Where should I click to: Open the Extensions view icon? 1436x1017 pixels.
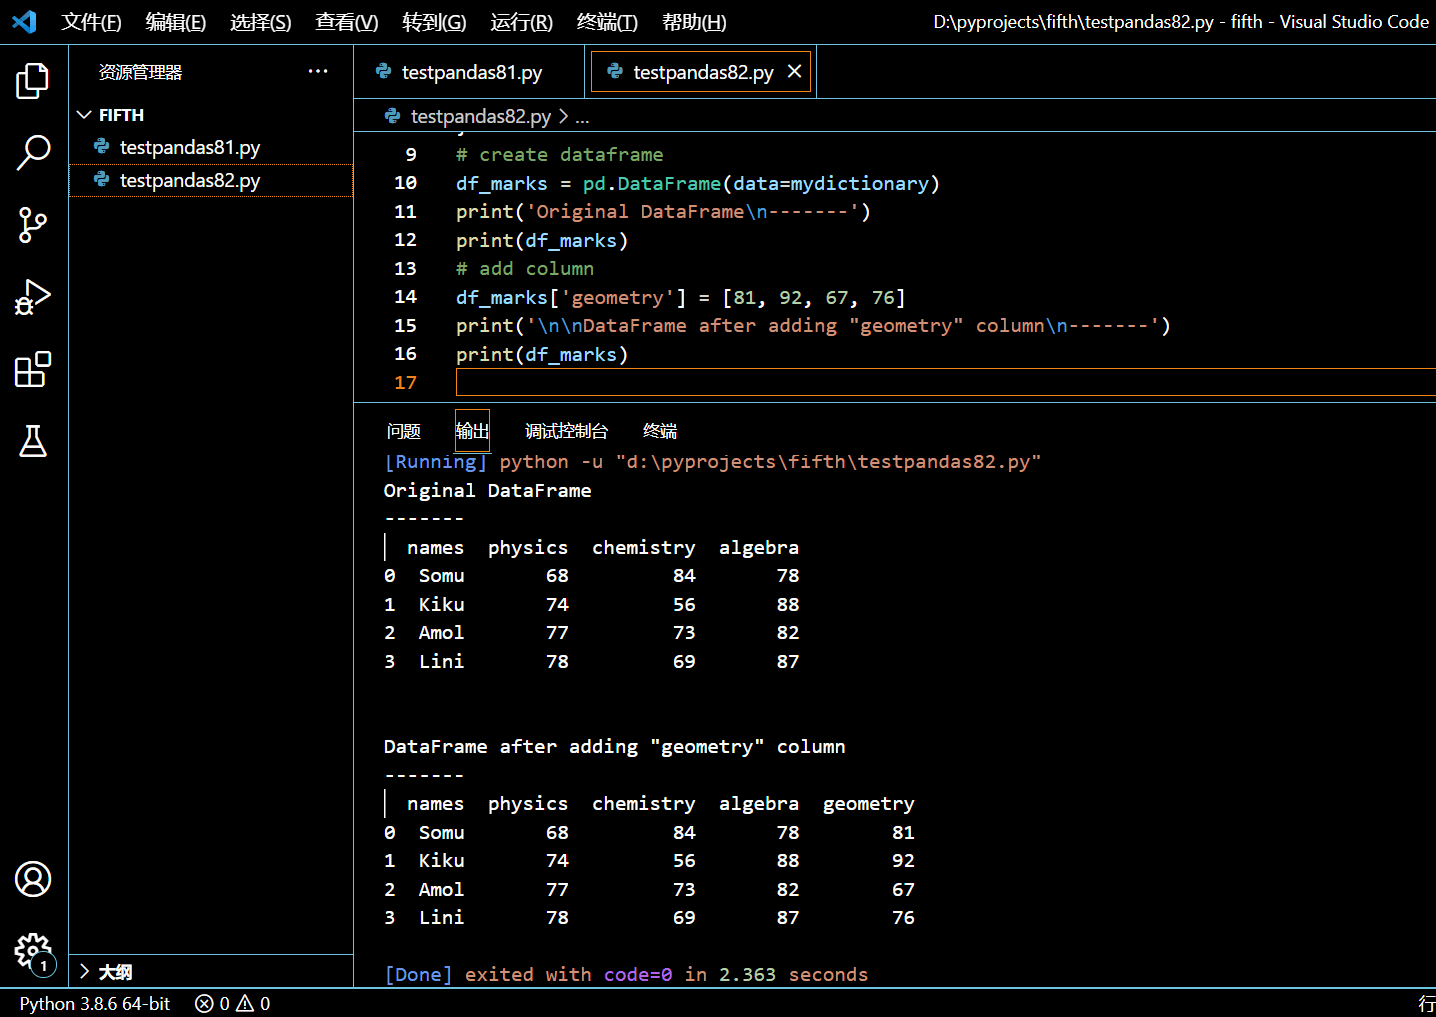(x=33, y=369)
